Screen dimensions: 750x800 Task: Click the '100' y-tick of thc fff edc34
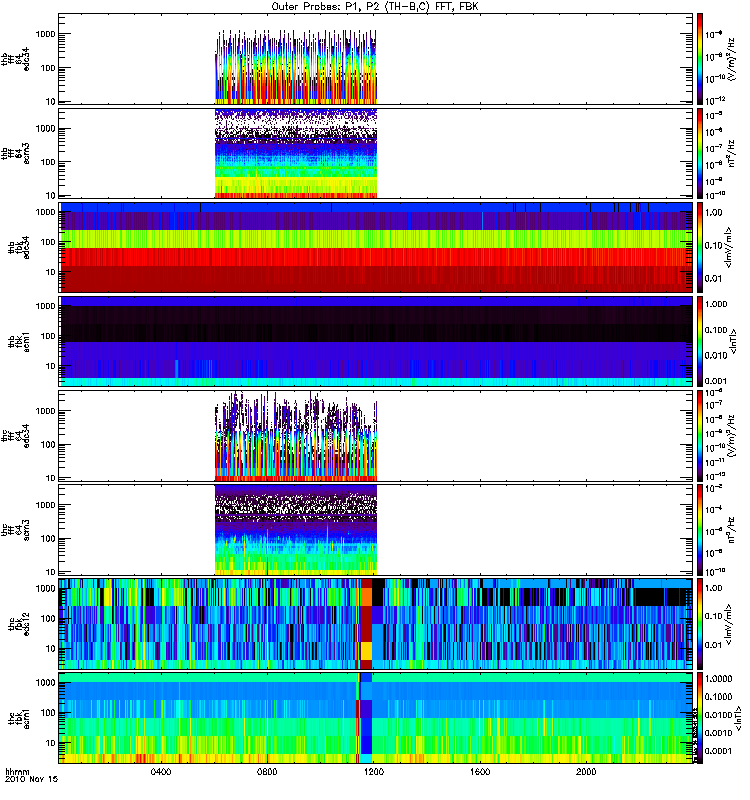coord(47,444)
